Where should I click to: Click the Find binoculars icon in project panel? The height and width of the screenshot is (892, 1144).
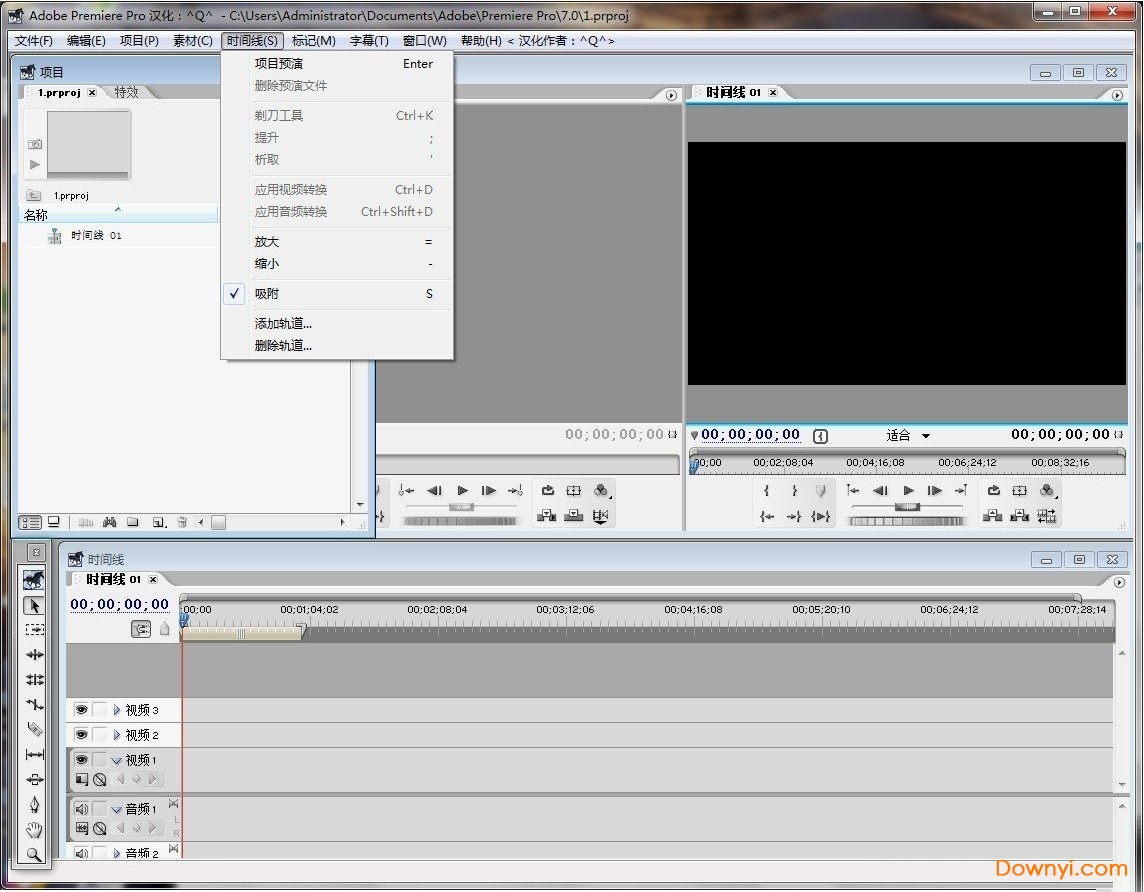110,522
